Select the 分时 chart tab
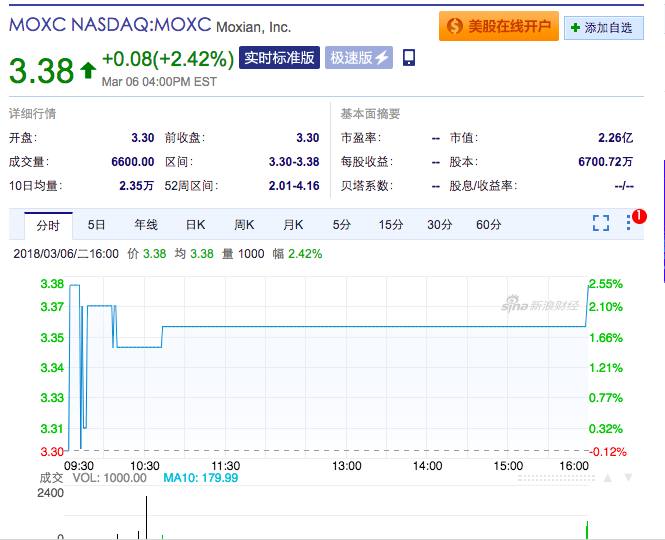Image resolution: width=665 pixels, height=540 pixels. (48, 225)
